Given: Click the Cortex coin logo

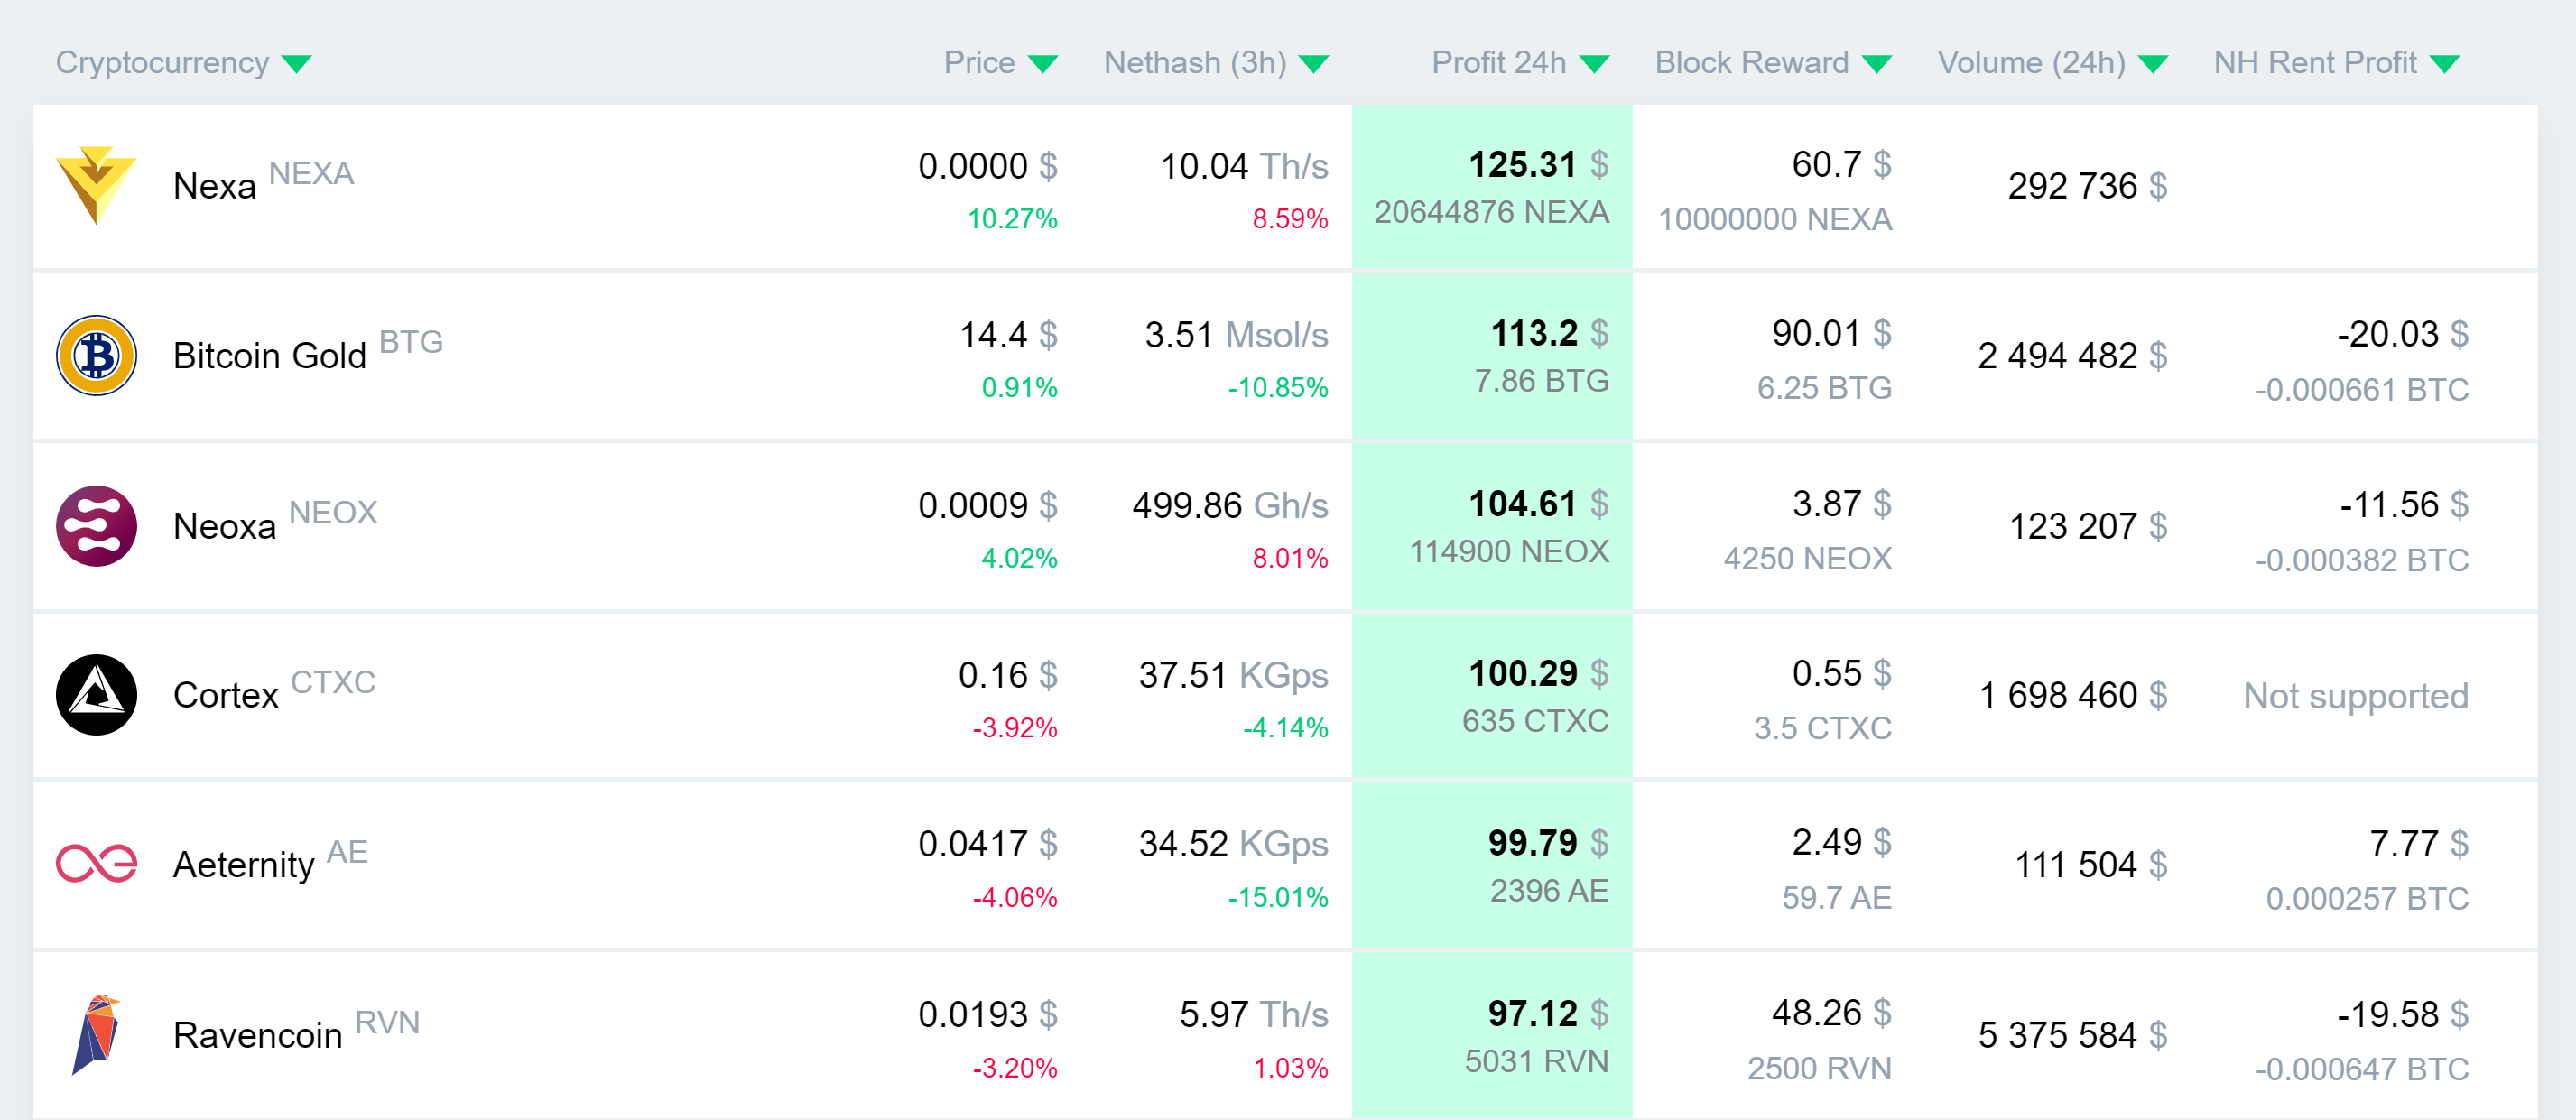Looking at the screenshot, I should [96, 695].
